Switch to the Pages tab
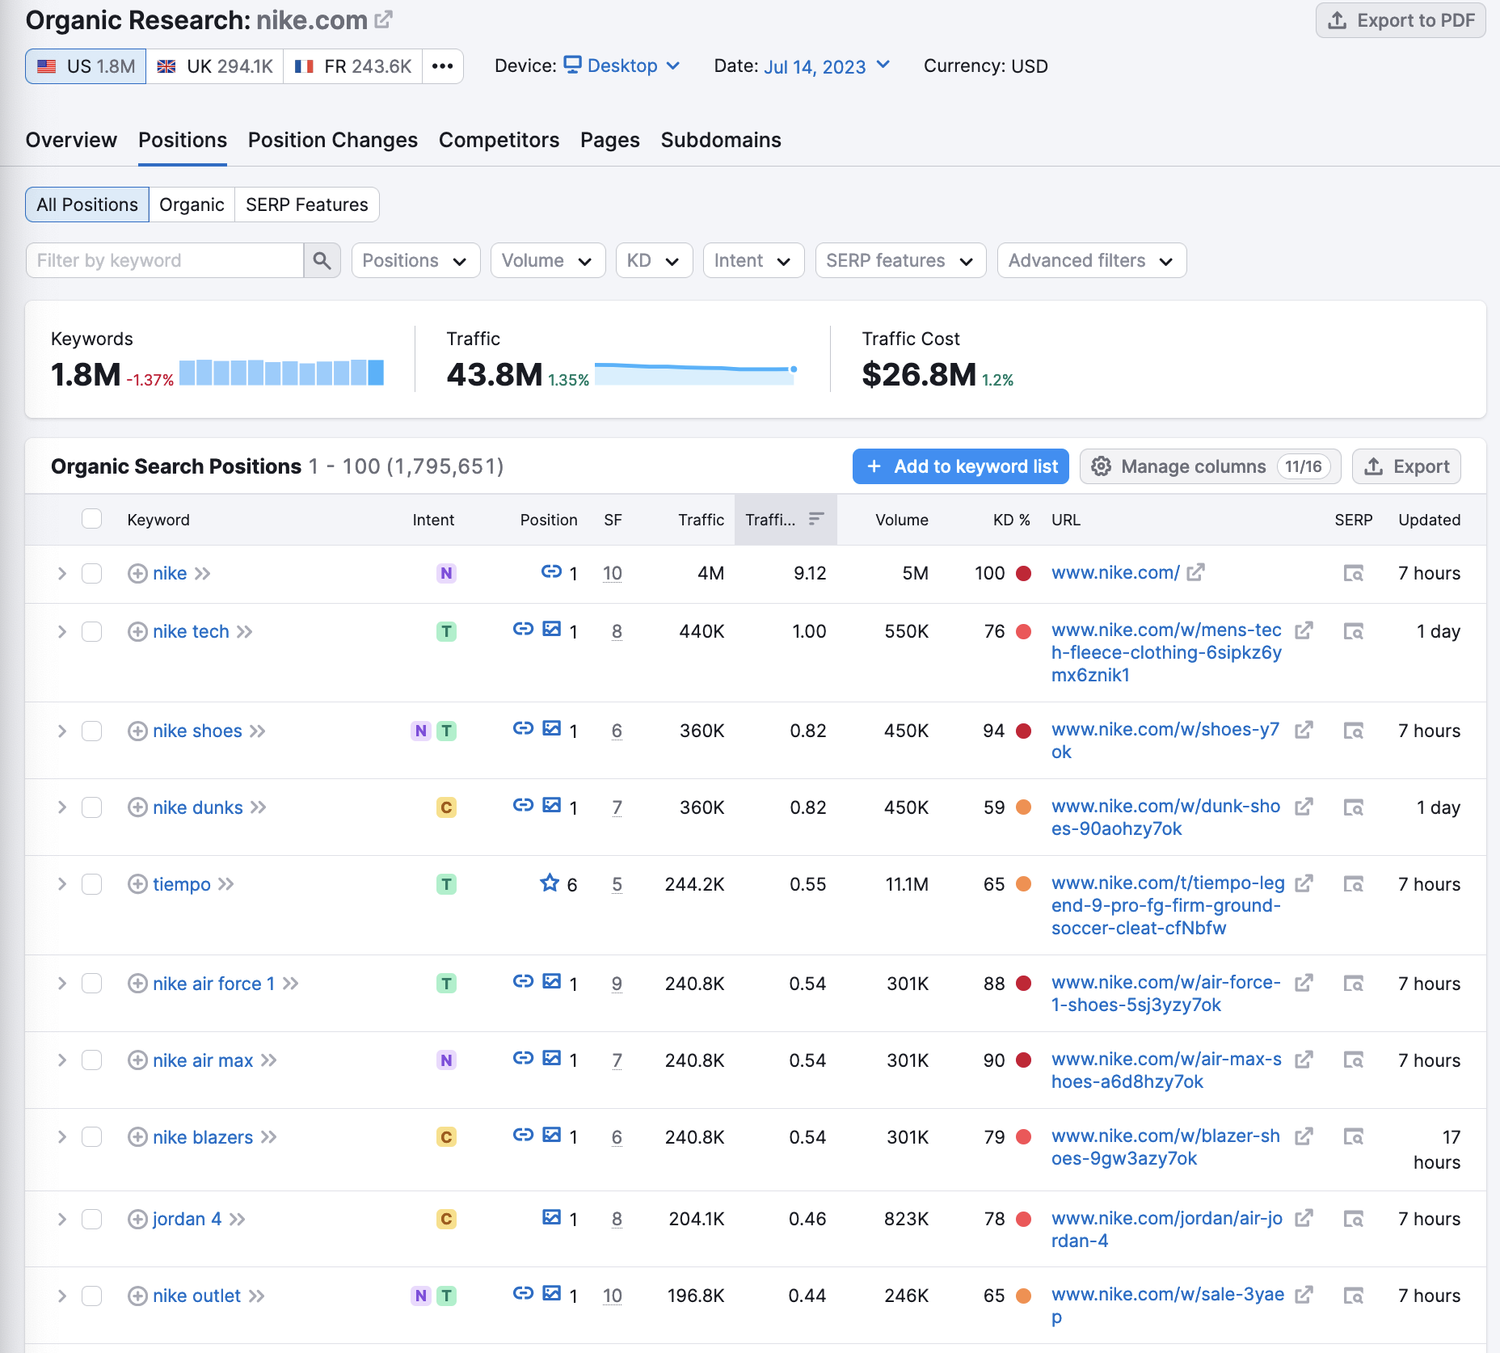1500x1353 pixels. click(x=610, y=140)
